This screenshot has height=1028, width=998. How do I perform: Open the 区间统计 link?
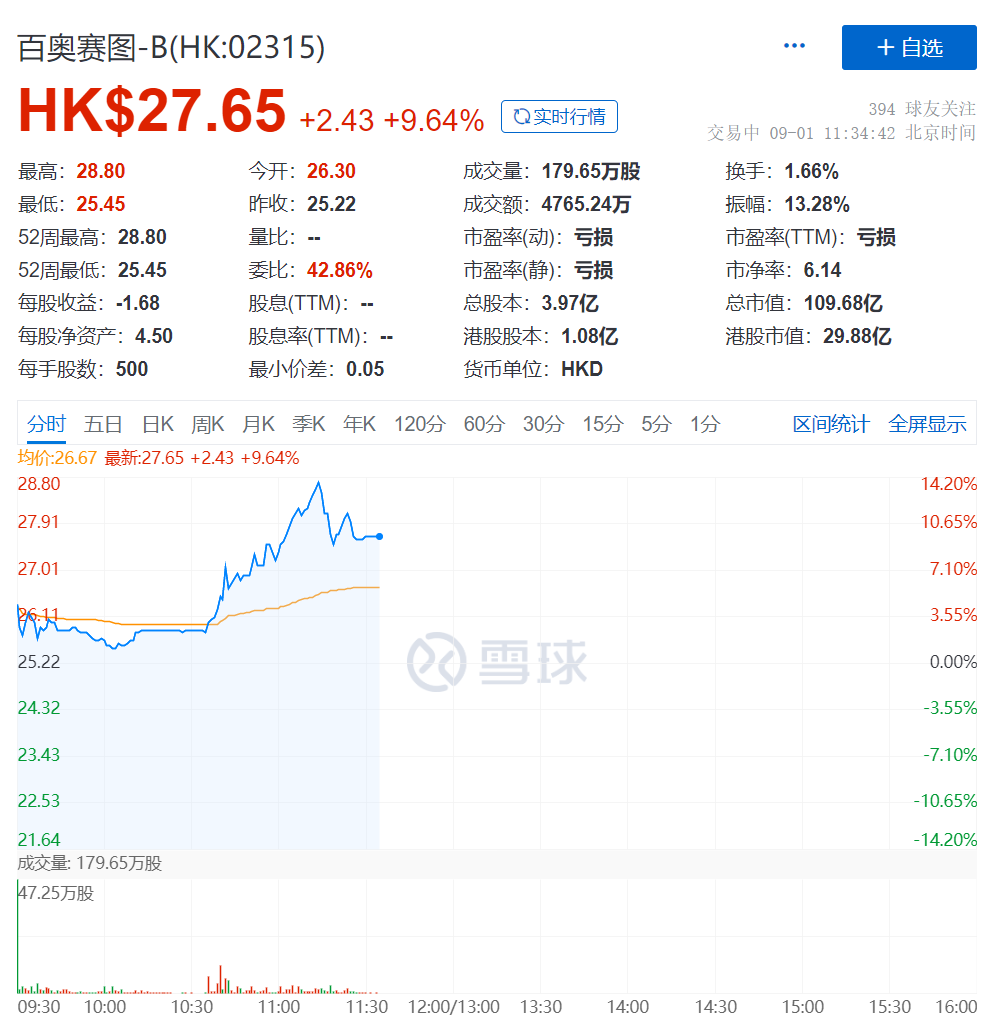coord(831,424)
